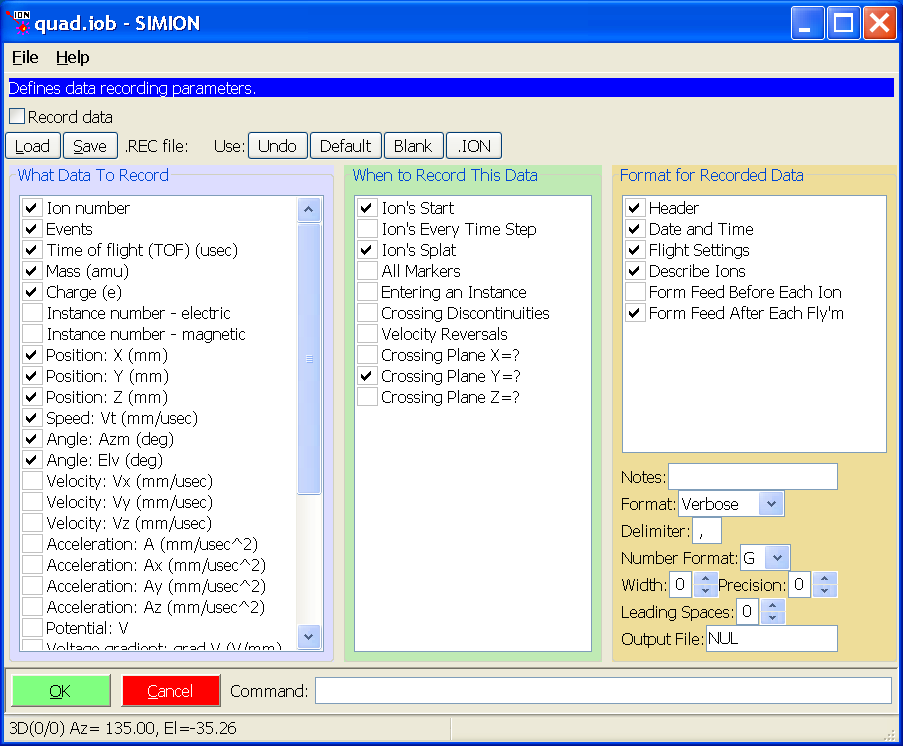Check Crossing Plane Z=?
Image resolution: width=903 pixels, height=746 pixels.
[x=367, y=397]
